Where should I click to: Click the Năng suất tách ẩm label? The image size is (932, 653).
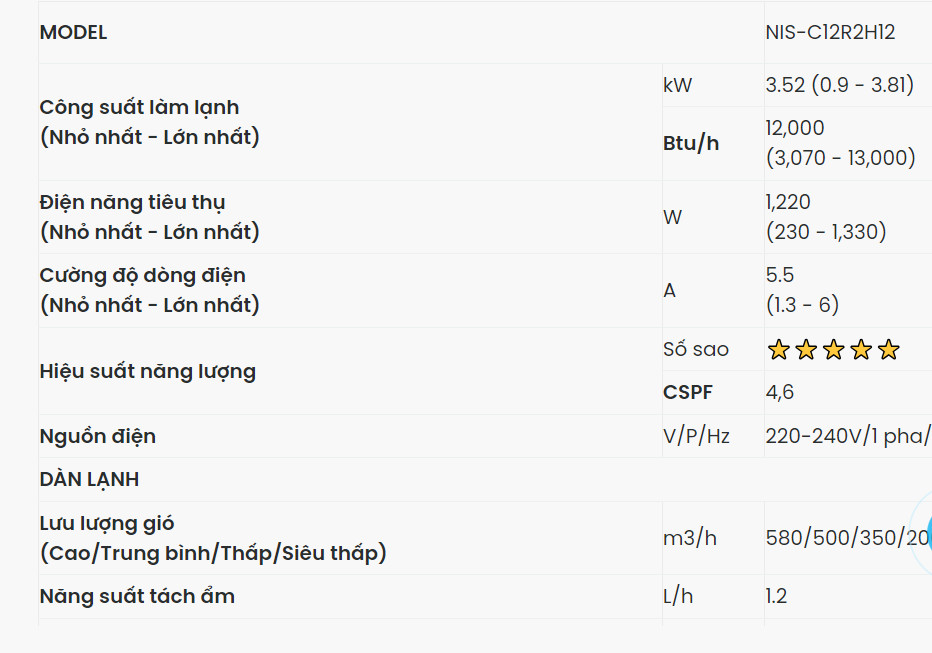(x=137, y=596)
